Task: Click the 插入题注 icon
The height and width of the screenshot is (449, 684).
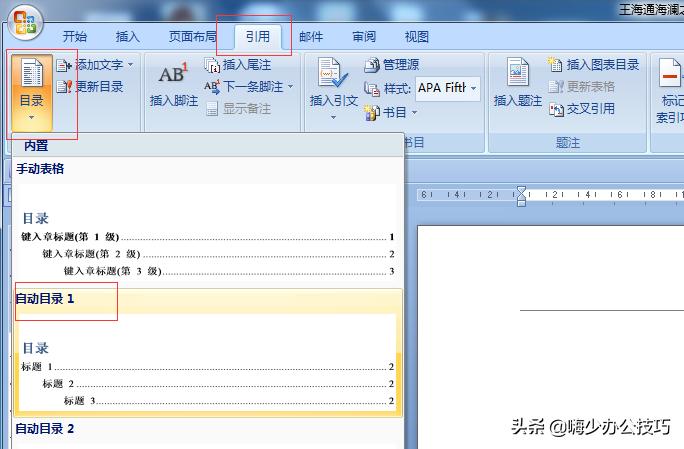Action: pos(517,72)
